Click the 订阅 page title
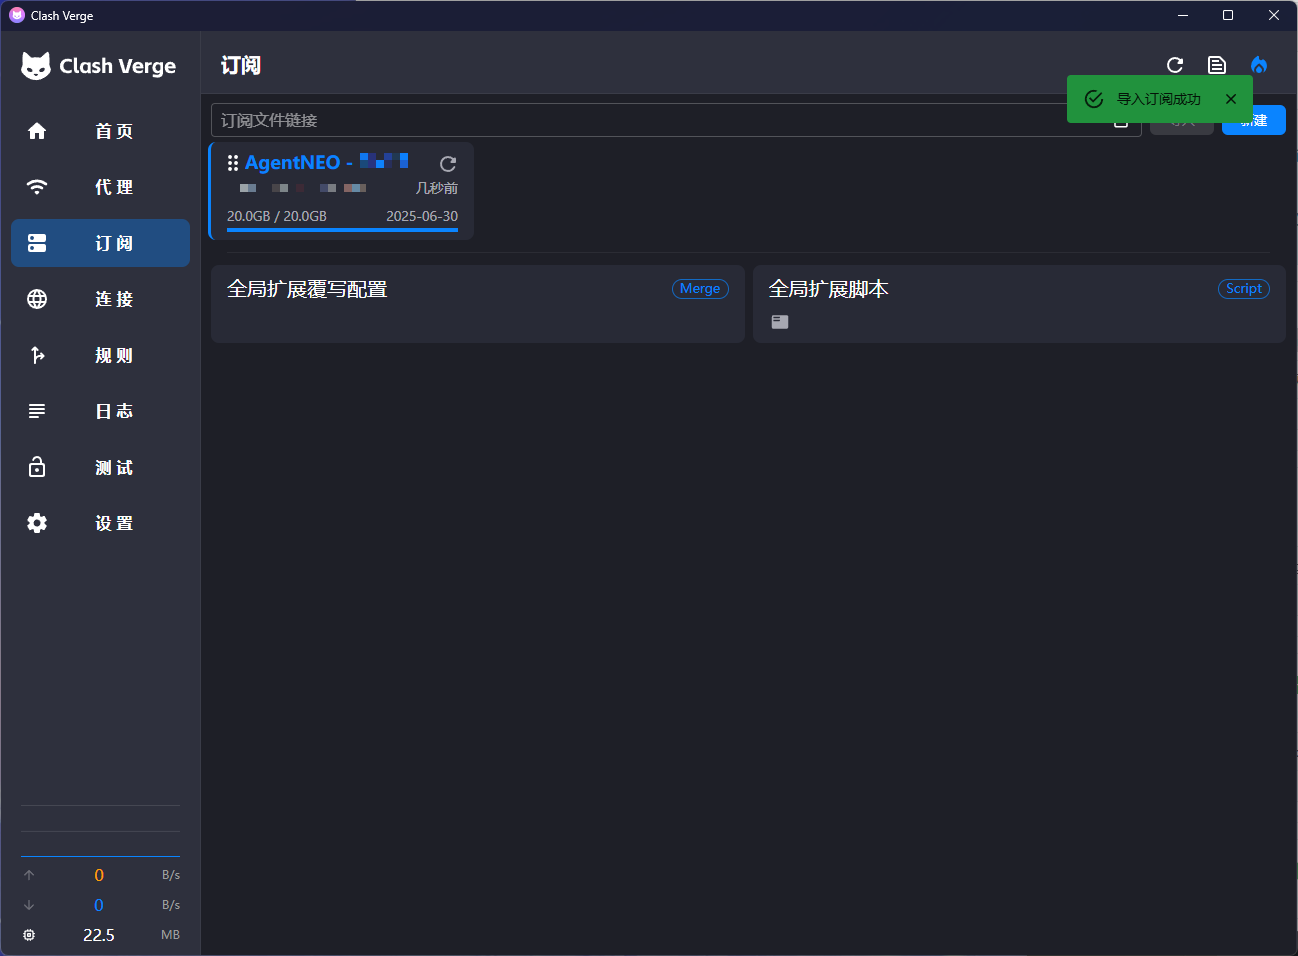 tap(241, 65)
